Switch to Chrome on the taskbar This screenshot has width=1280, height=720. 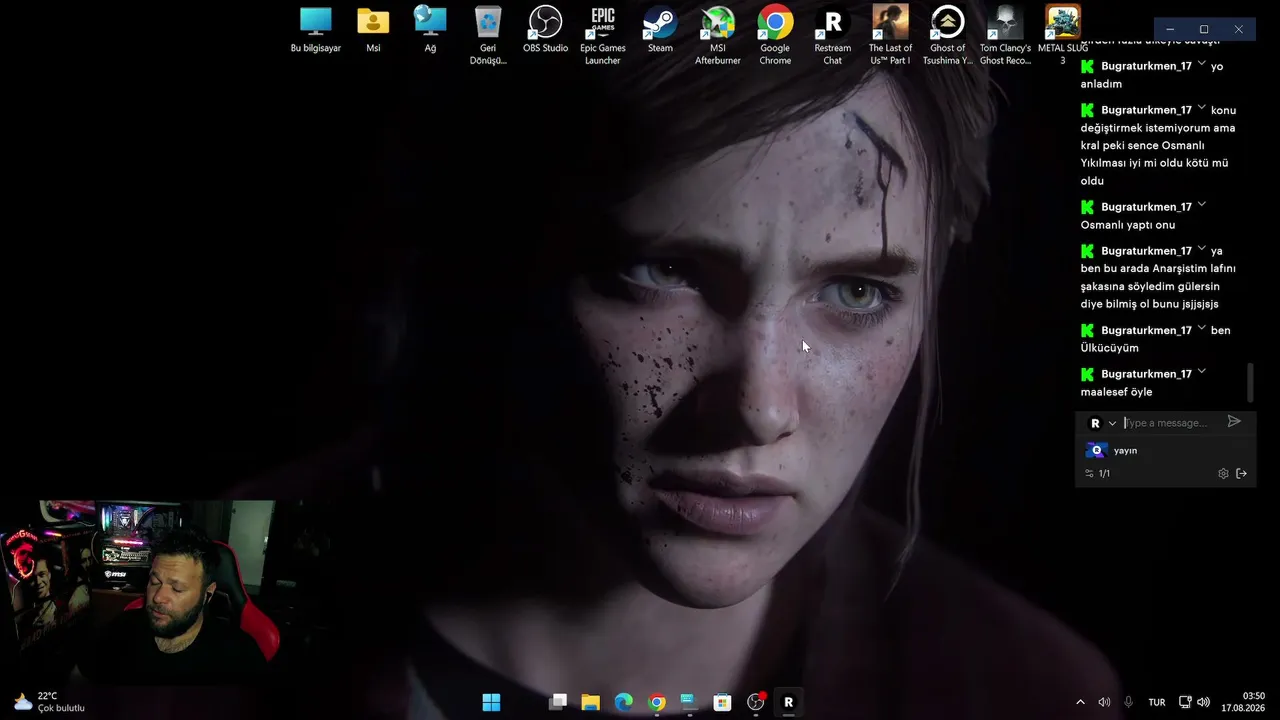tap(656, 702)
